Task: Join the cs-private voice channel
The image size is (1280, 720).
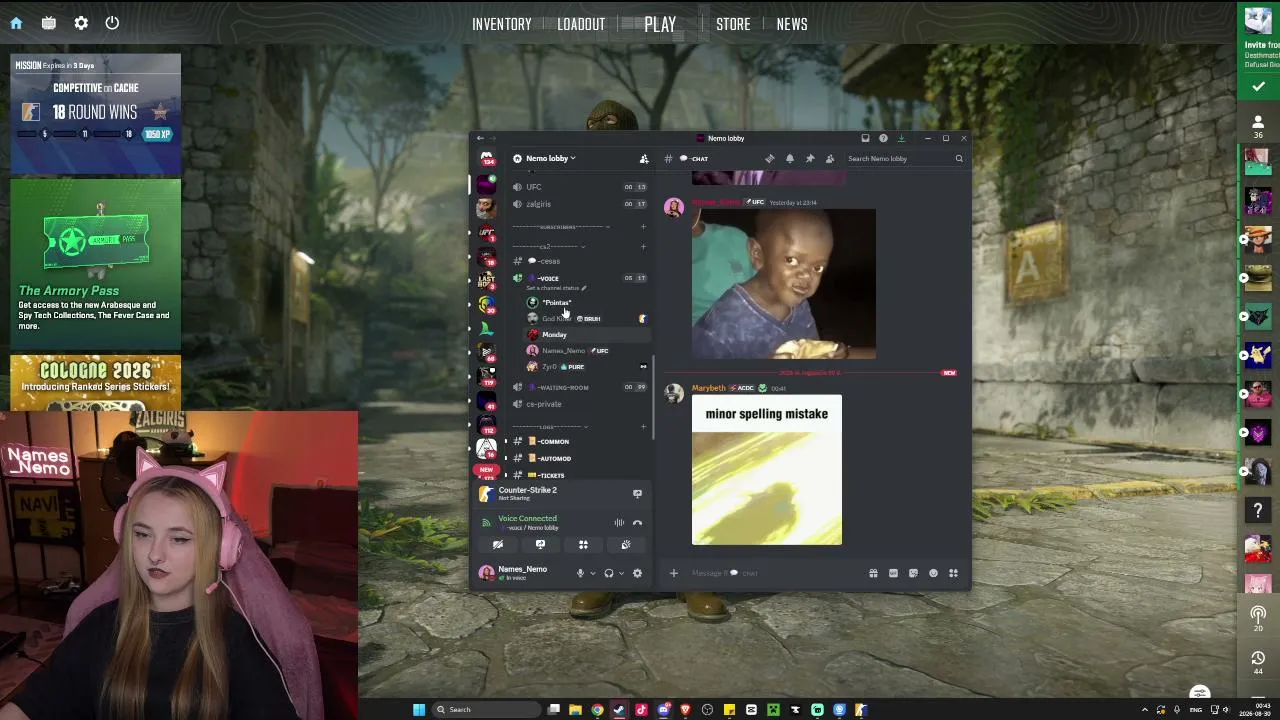Action: click(x=578, y=404)
